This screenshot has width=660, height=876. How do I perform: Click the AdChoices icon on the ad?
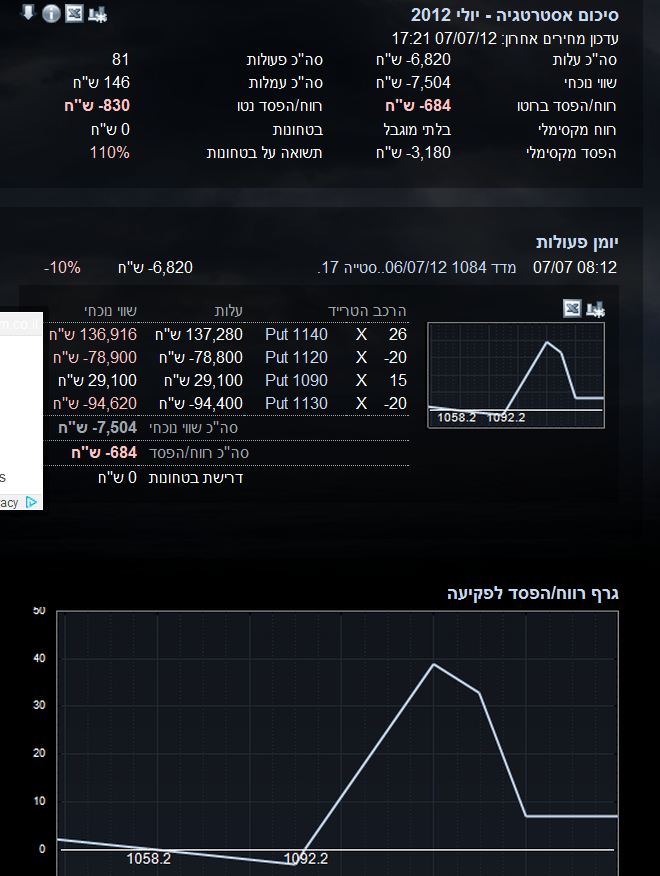pos(32,502)
